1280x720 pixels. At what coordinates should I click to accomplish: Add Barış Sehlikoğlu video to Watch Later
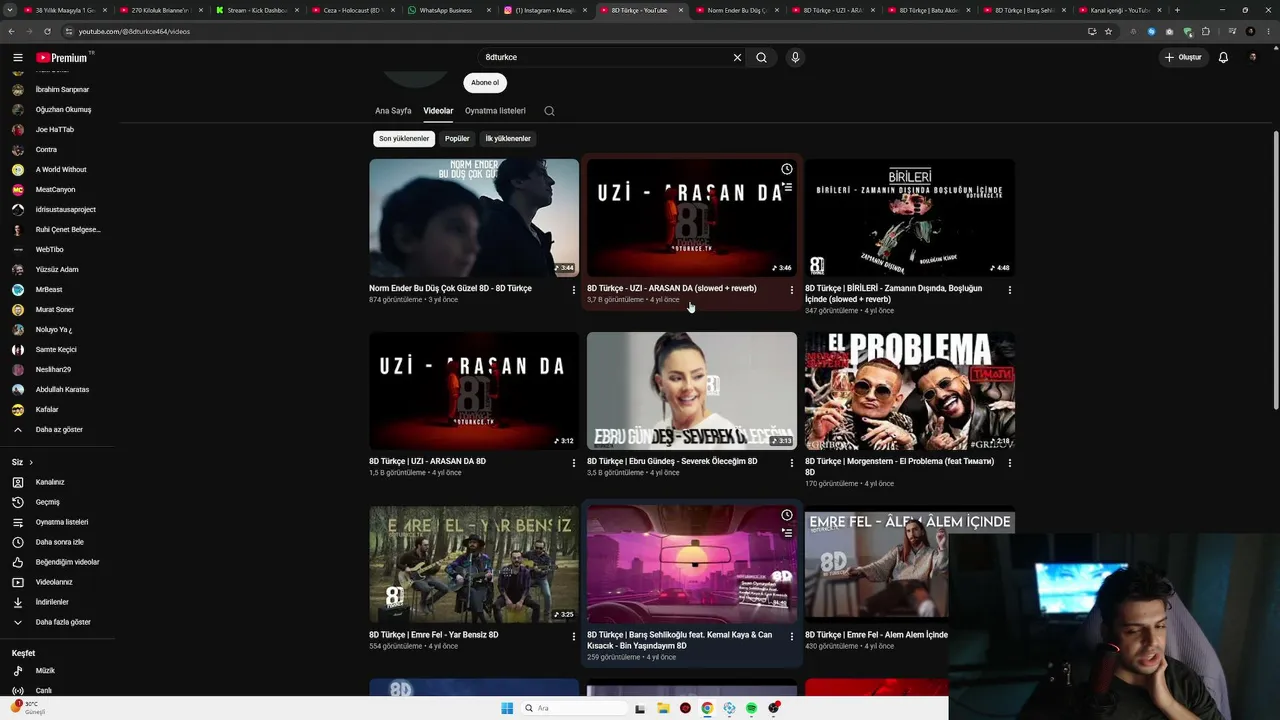pyautogui.click(x=787, y=515)
